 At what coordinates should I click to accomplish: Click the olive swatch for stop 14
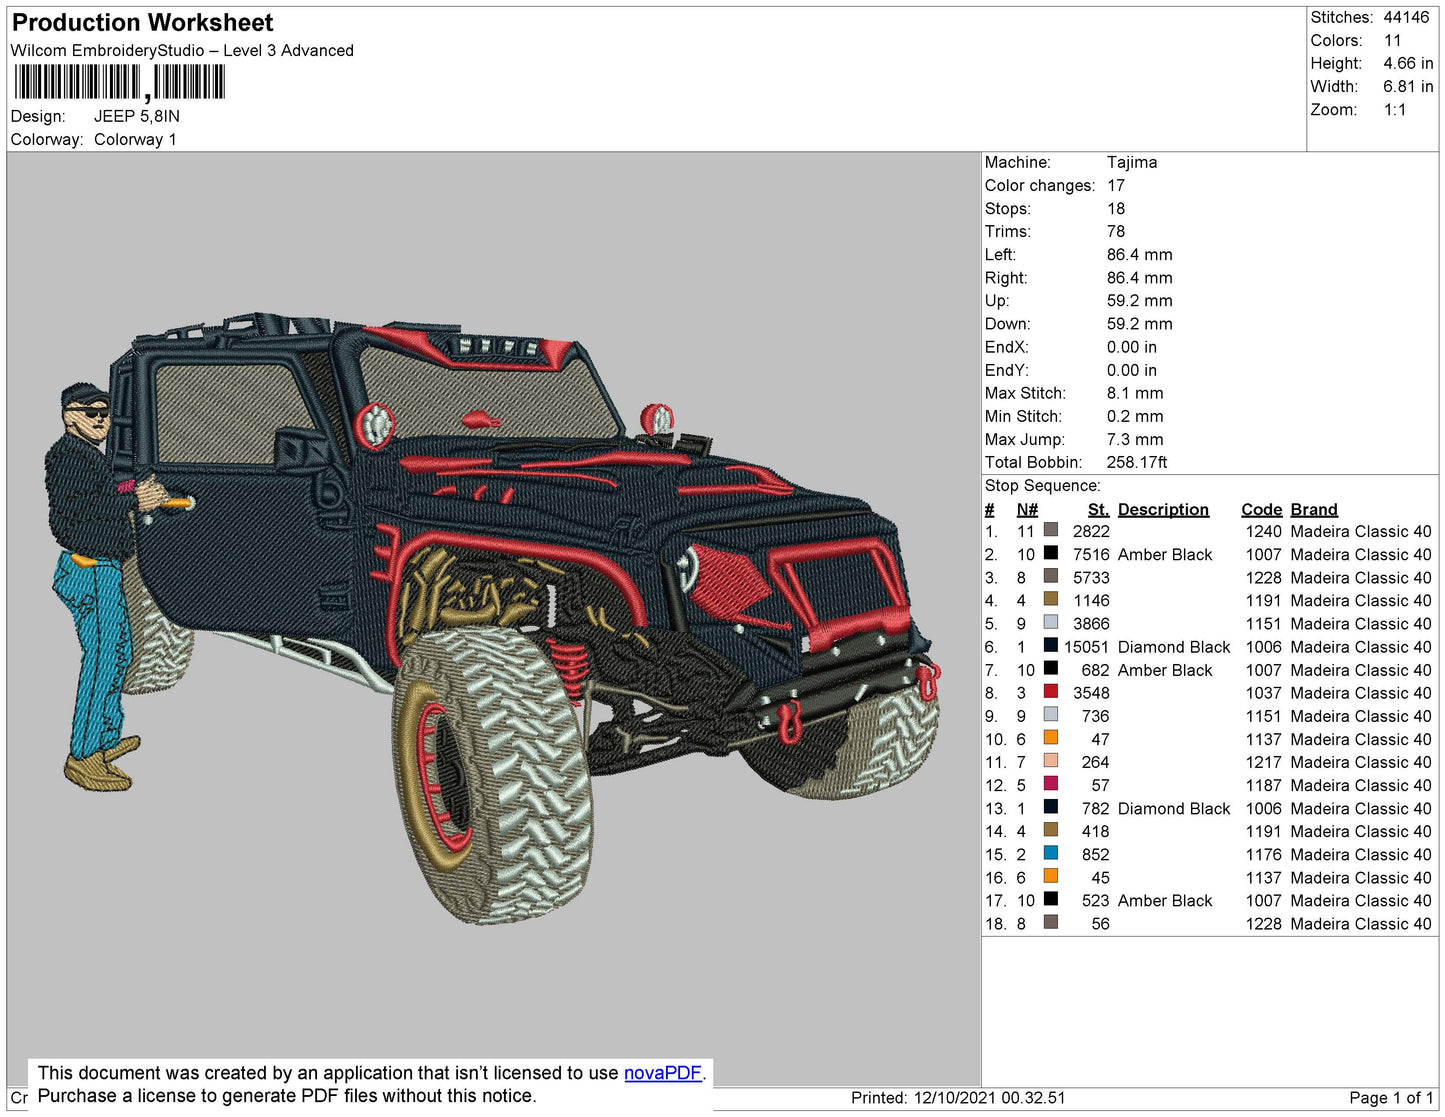tap(1051, 830)
